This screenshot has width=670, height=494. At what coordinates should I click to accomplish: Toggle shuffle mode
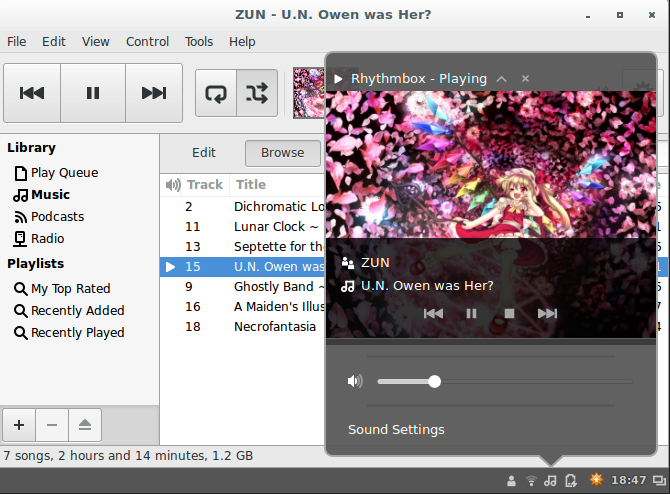click(x=257, y=93)
